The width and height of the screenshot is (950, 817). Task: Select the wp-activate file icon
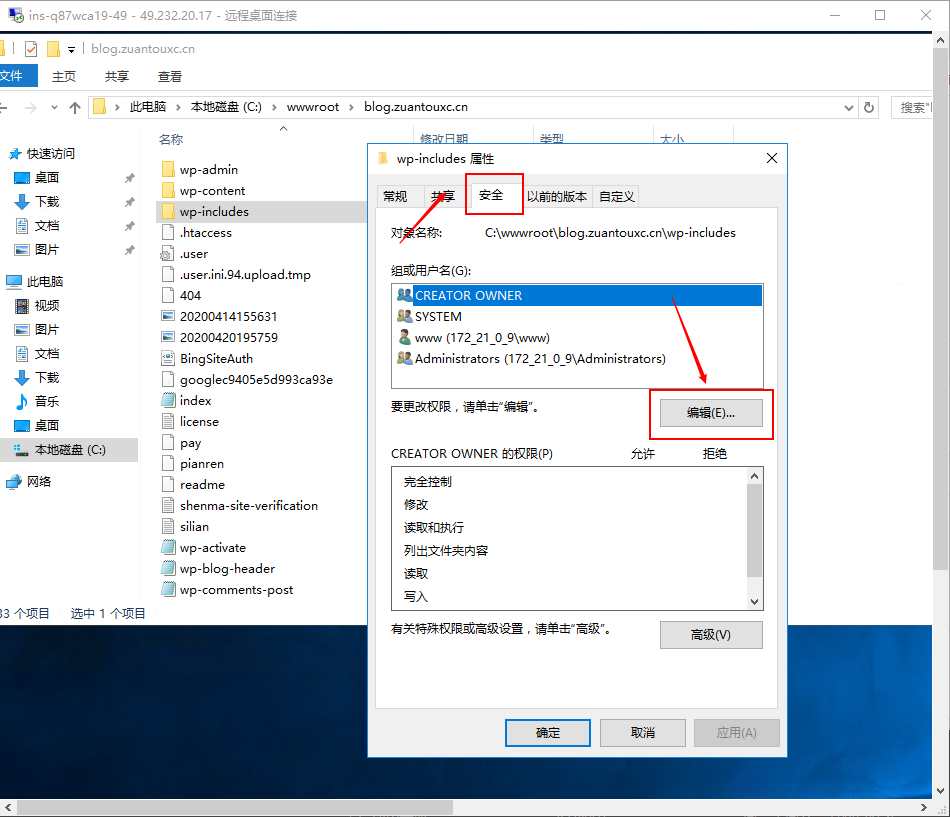pyautogui.click(x=168, y=547)
